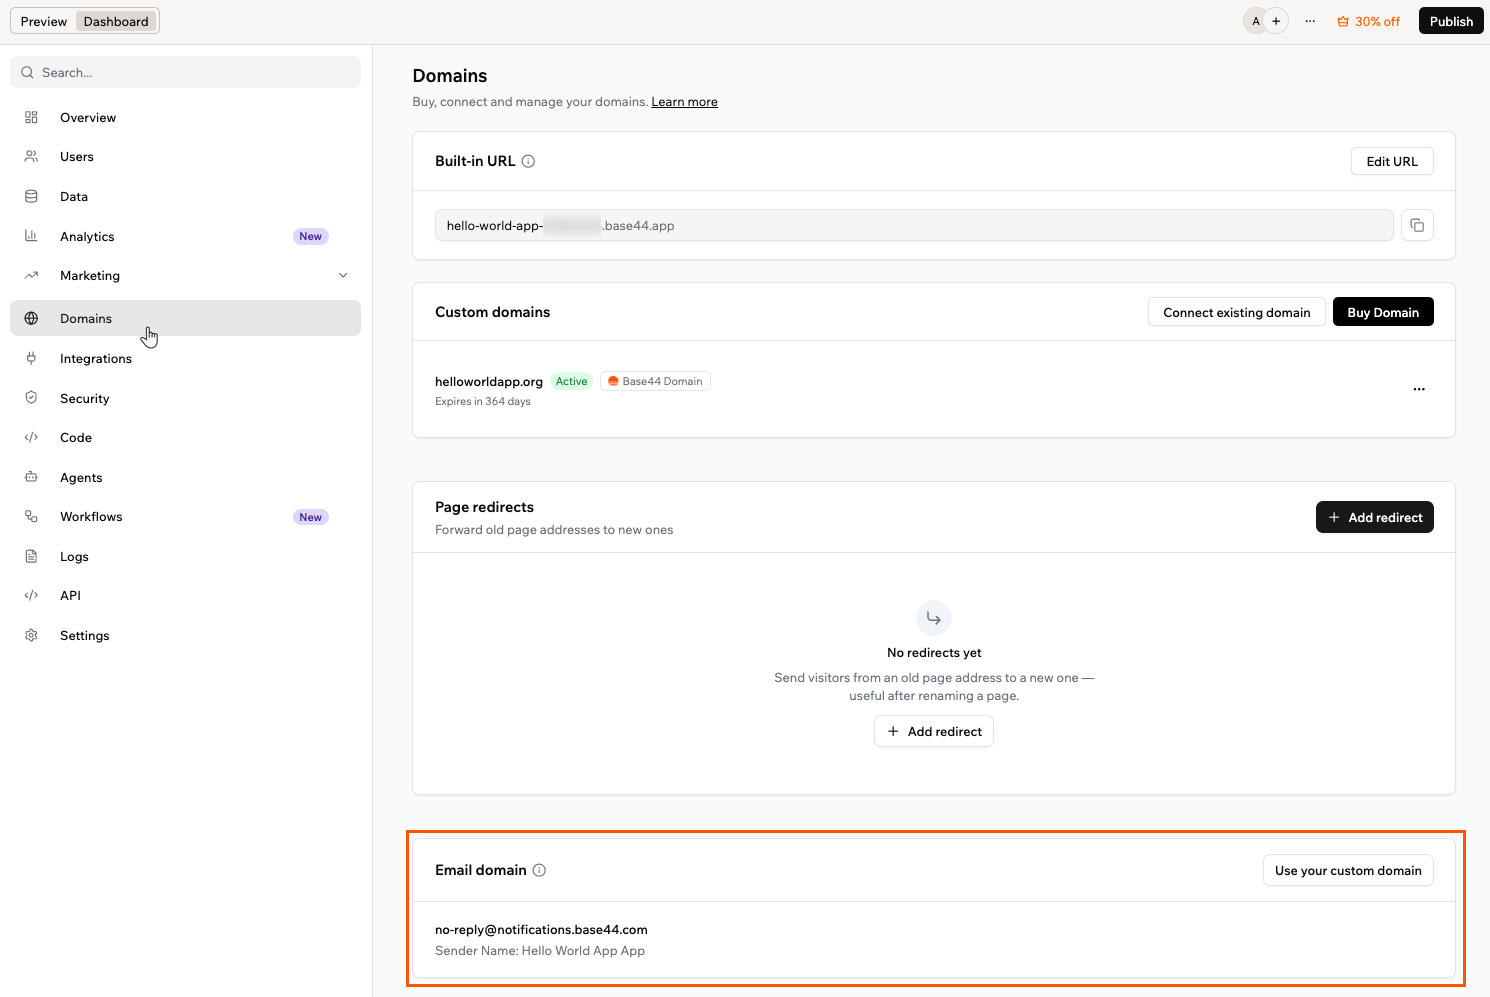
Task: Click the outlined Add redirect button
Action: click(x=934, y=731)
